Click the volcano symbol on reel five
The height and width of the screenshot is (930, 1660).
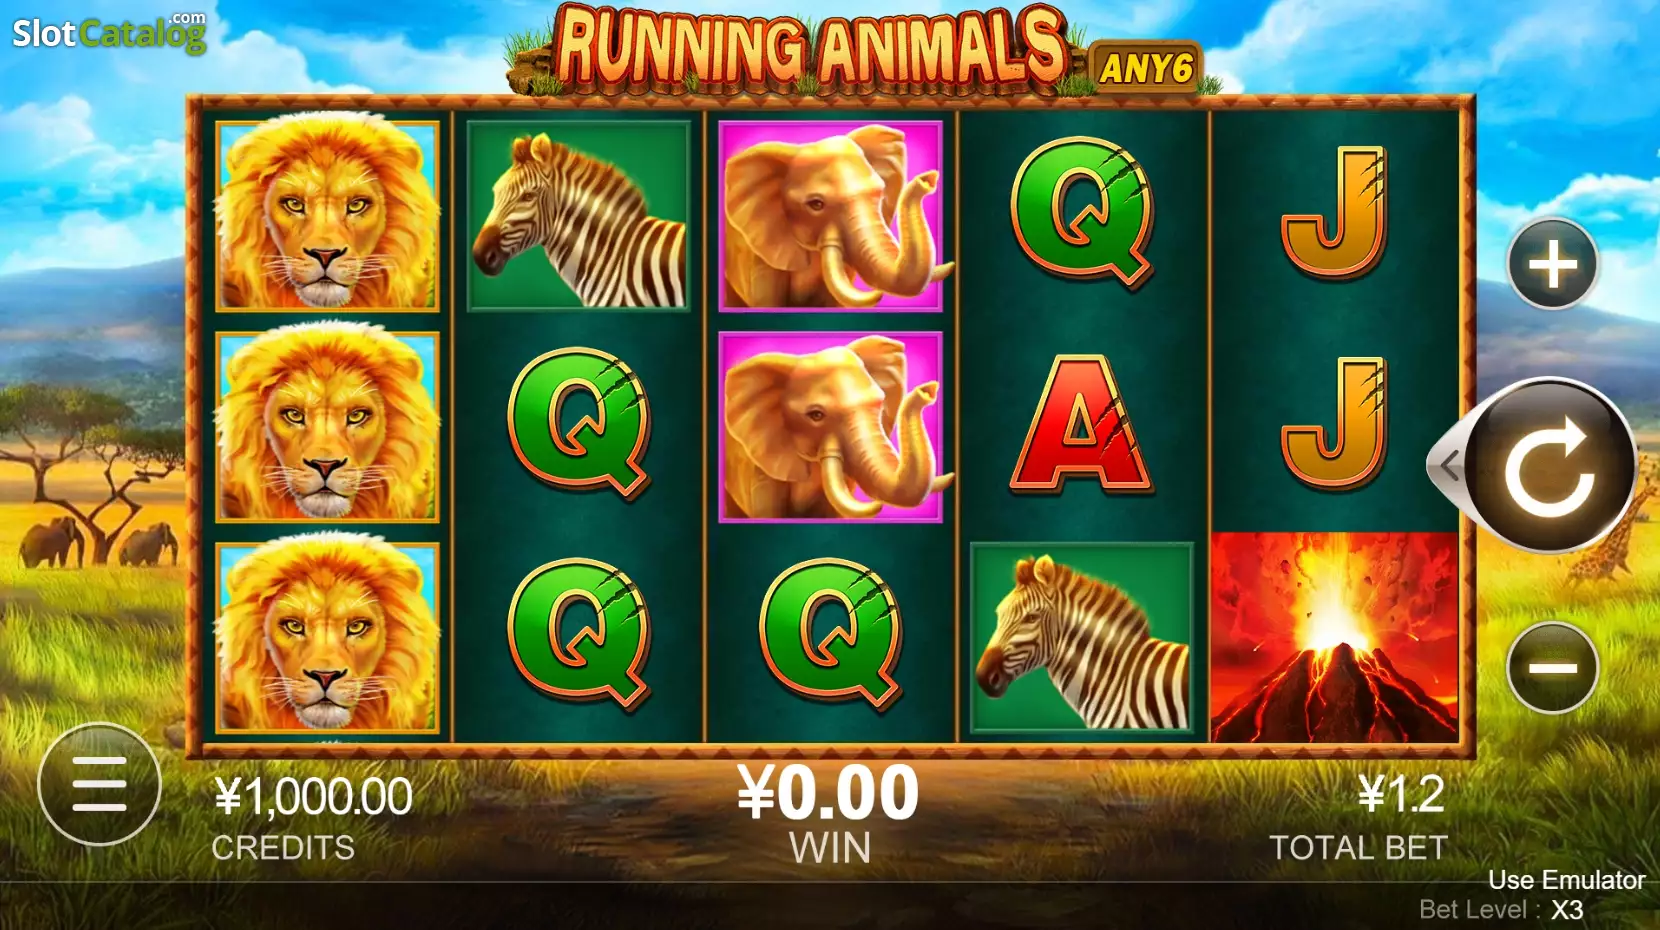tap(1334, 637)
